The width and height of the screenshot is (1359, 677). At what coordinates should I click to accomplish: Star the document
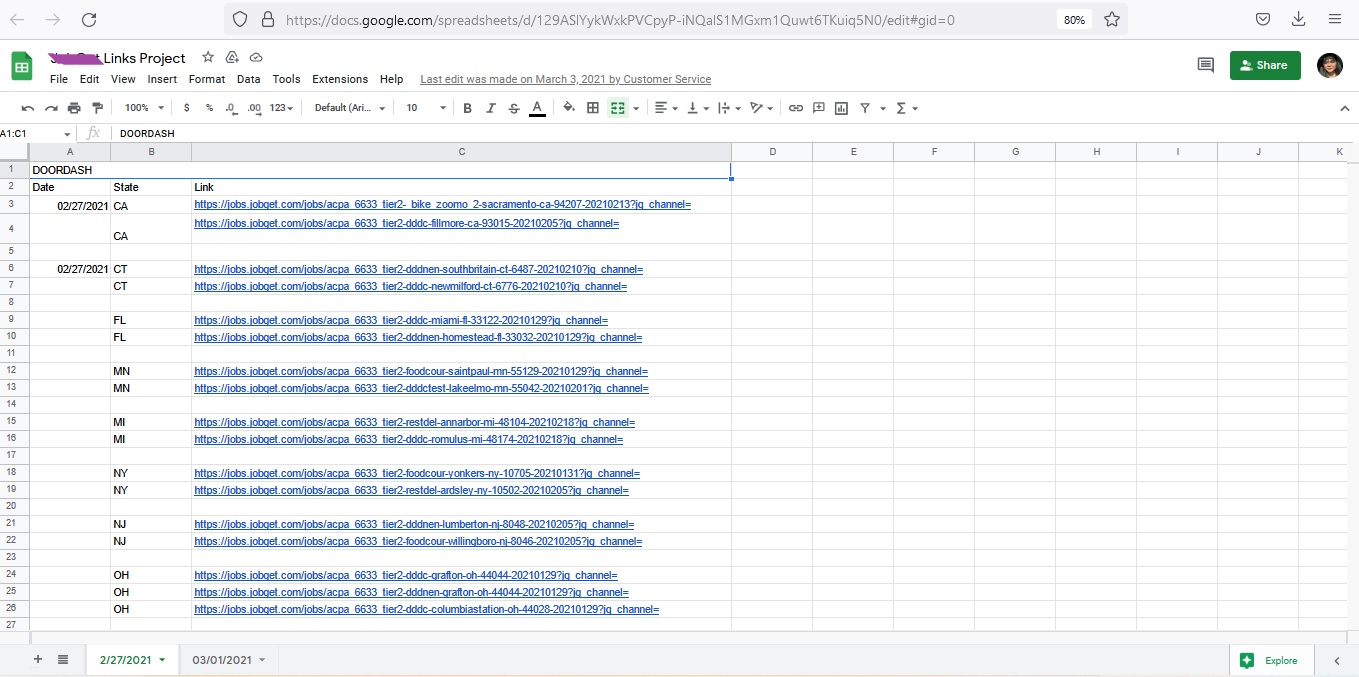coord(208,57)
